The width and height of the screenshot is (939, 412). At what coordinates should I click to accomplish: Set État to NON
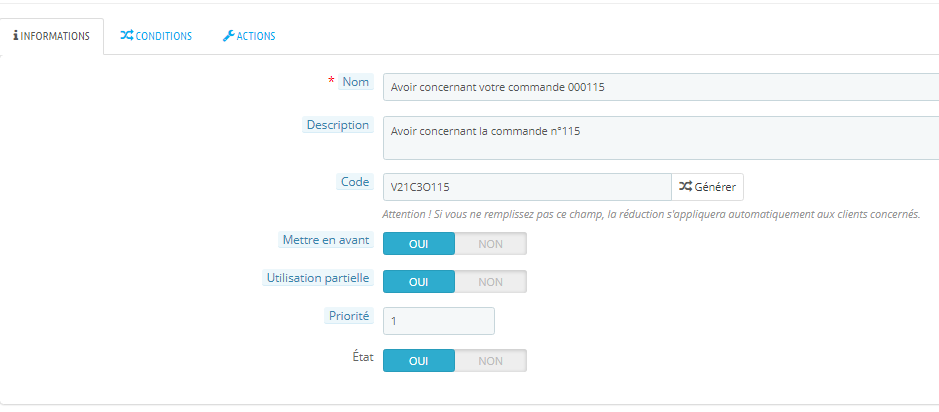(490, 360)
